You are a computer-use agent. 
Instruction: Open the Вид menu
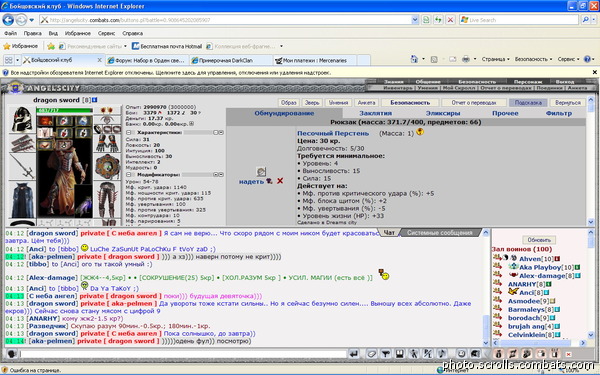53,33
